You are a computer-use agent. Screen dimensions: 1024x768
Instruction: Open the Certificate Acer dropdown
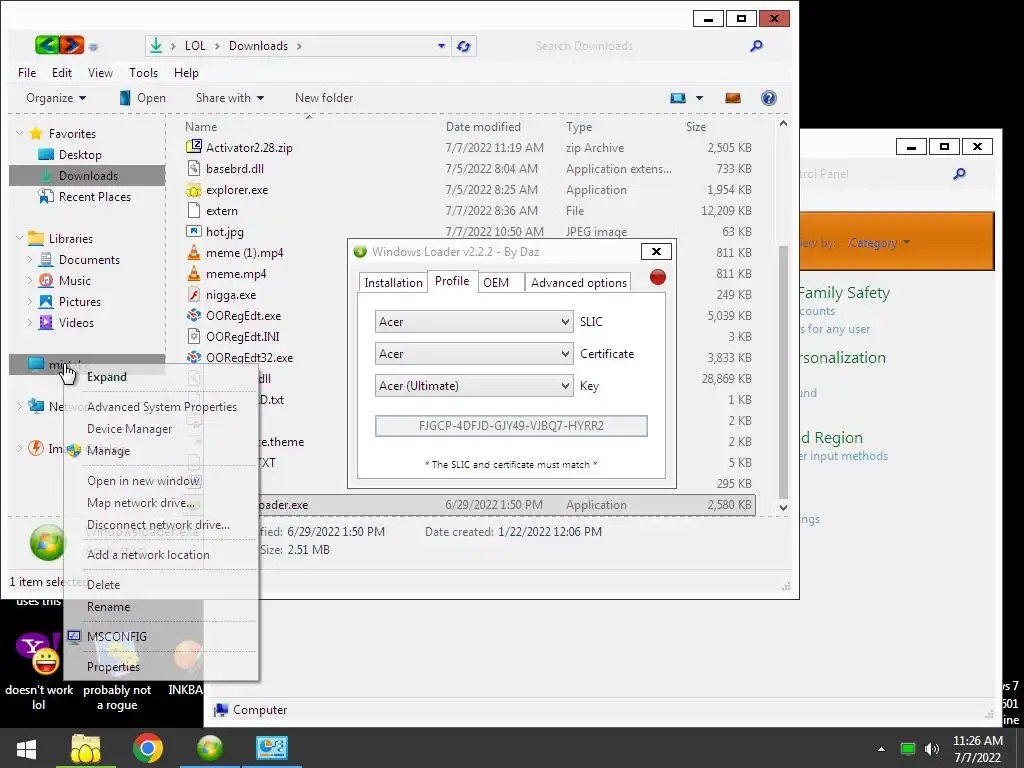pos(474,354)
